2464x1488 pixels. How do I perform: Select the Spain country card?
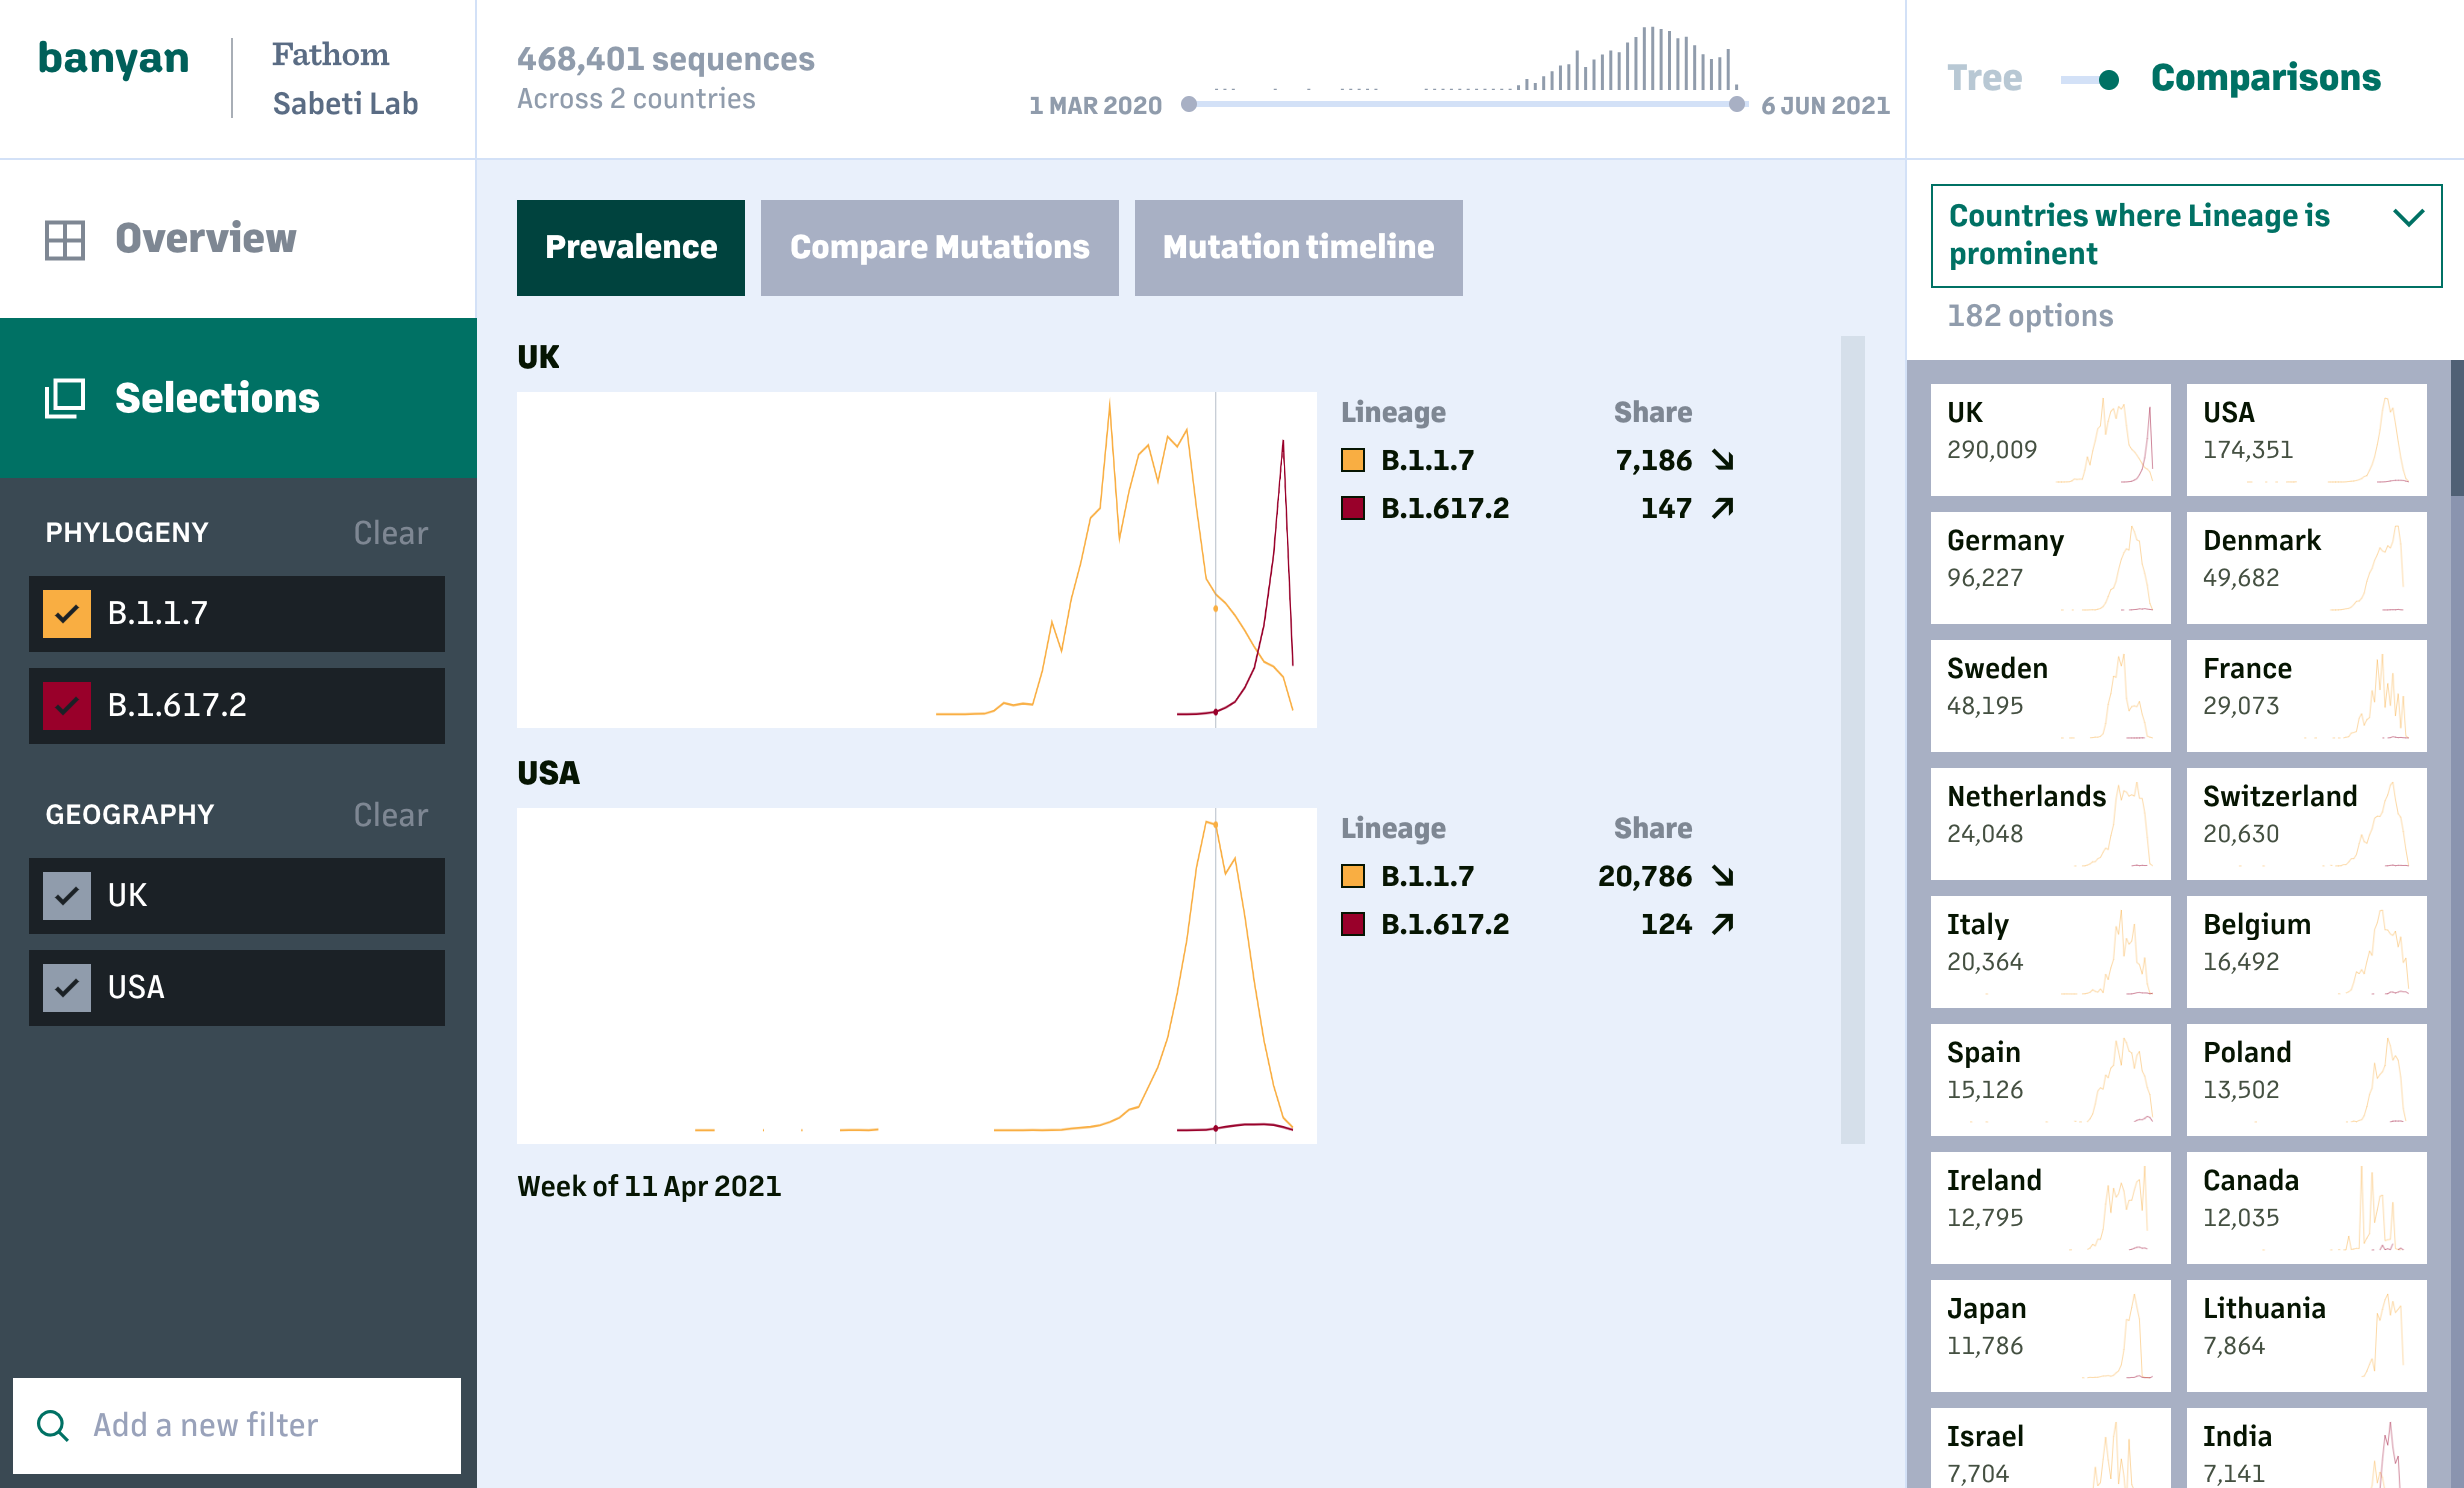point(2051,1079)
